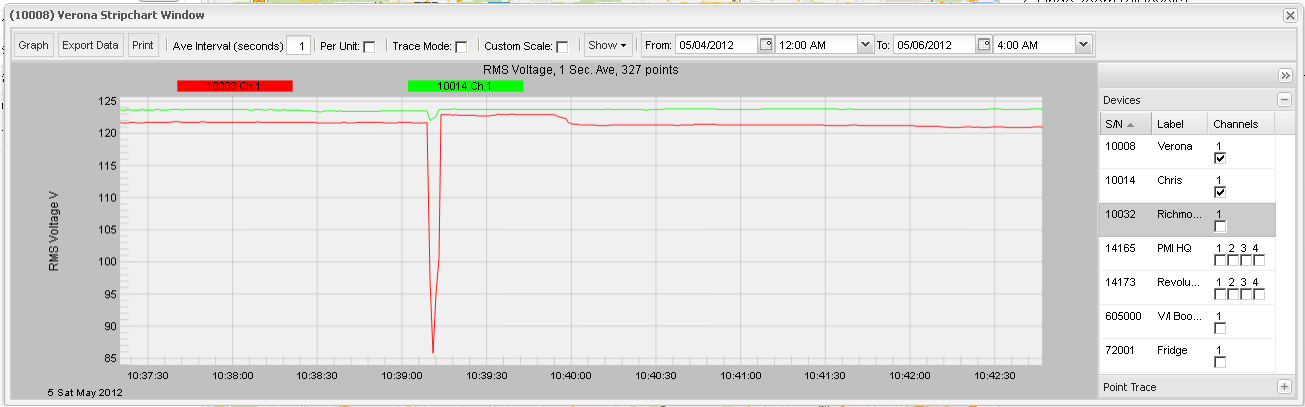Click the chart title RMS Voltage 1 Sec. Ave
Viewport: 1305px width, 407px height.
click(580, 70)
